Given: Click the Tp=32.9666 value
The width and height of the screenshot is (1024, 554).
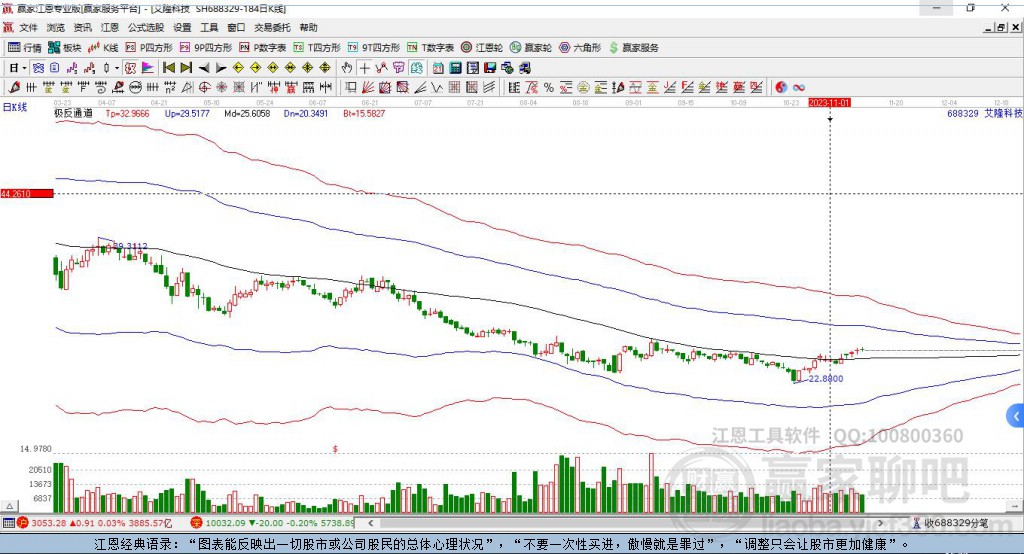Looking at the screenshot, I should 127,114.
